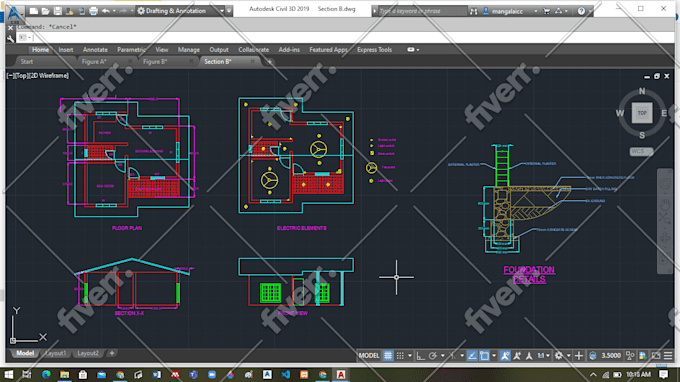Open the Insert ribbon tab
Image resolution: width=680 pixels, height=382 pixels.
coord(66,50)
